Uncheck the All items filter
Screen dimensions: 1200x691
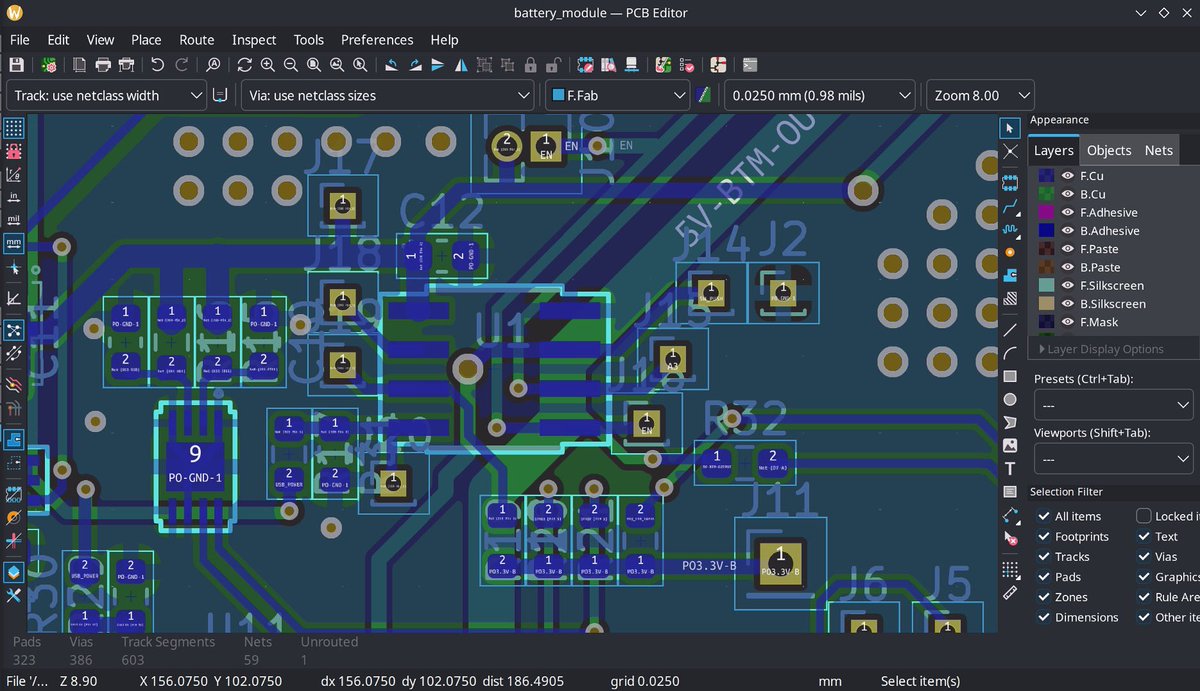(x=1044, y=516)
